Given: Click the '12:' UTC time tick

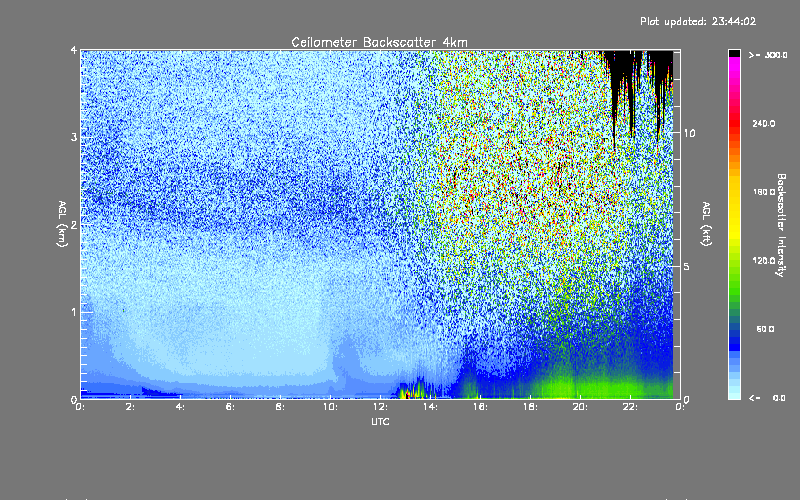Looking at the screenshot, I should pos(380,407).
